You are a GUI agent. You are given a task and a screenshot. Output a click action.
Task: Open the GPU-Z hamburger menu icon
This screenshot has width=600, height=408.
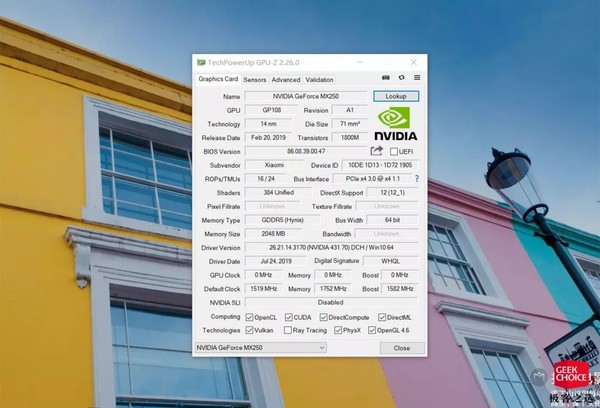417,78
